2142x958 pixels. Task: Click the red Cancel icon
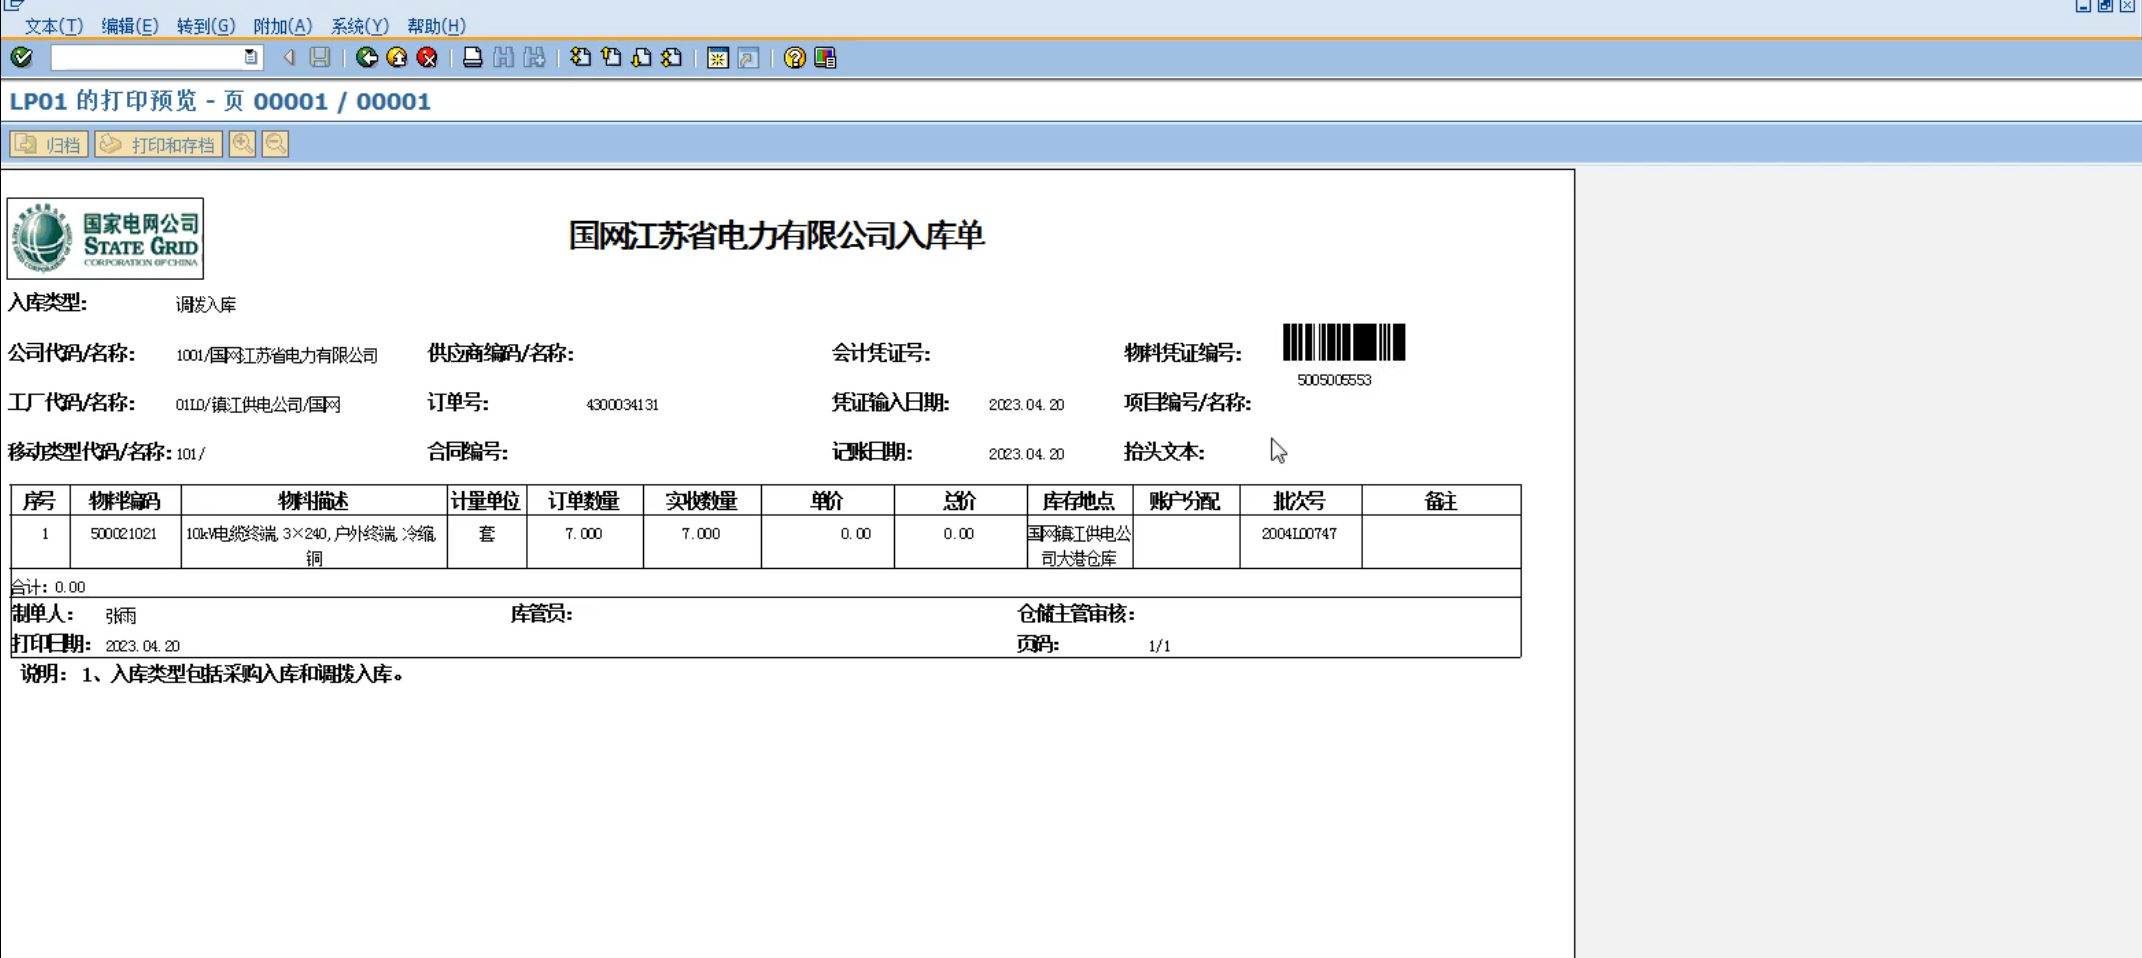(x=427, y=58)
